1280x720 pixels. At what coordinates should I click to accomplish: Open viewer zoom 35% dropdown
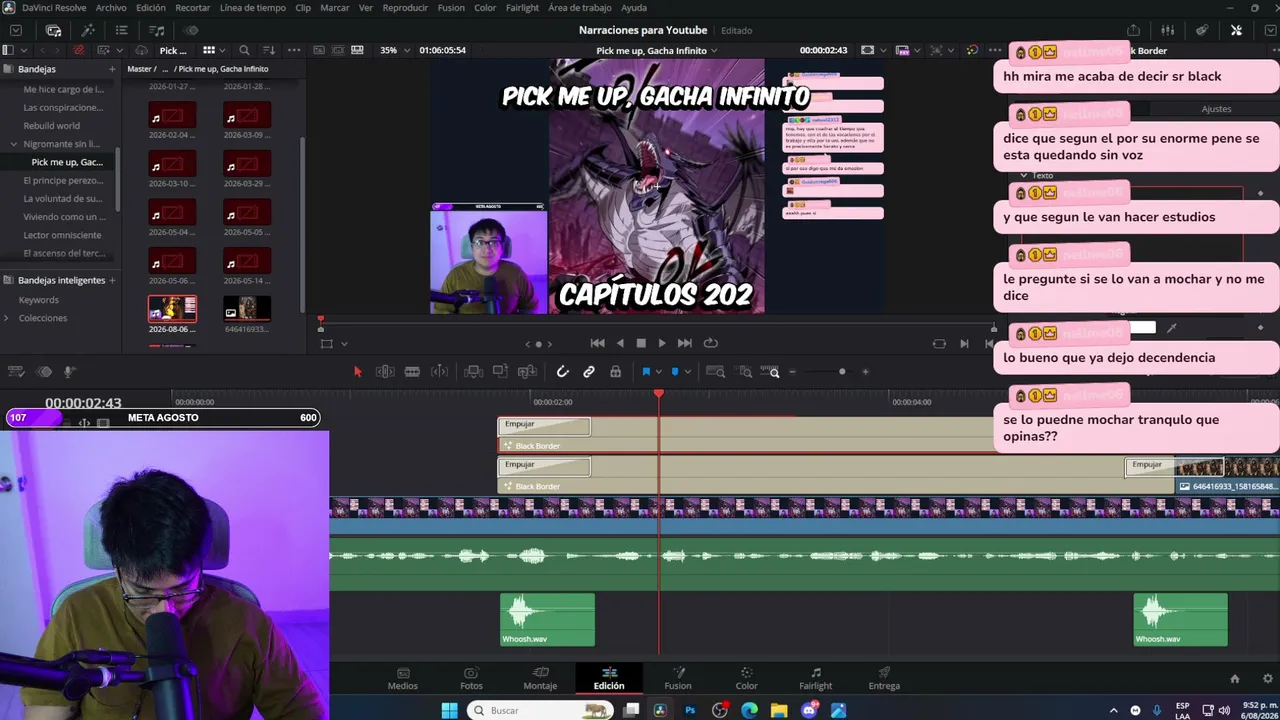click(x=393, y=50)
